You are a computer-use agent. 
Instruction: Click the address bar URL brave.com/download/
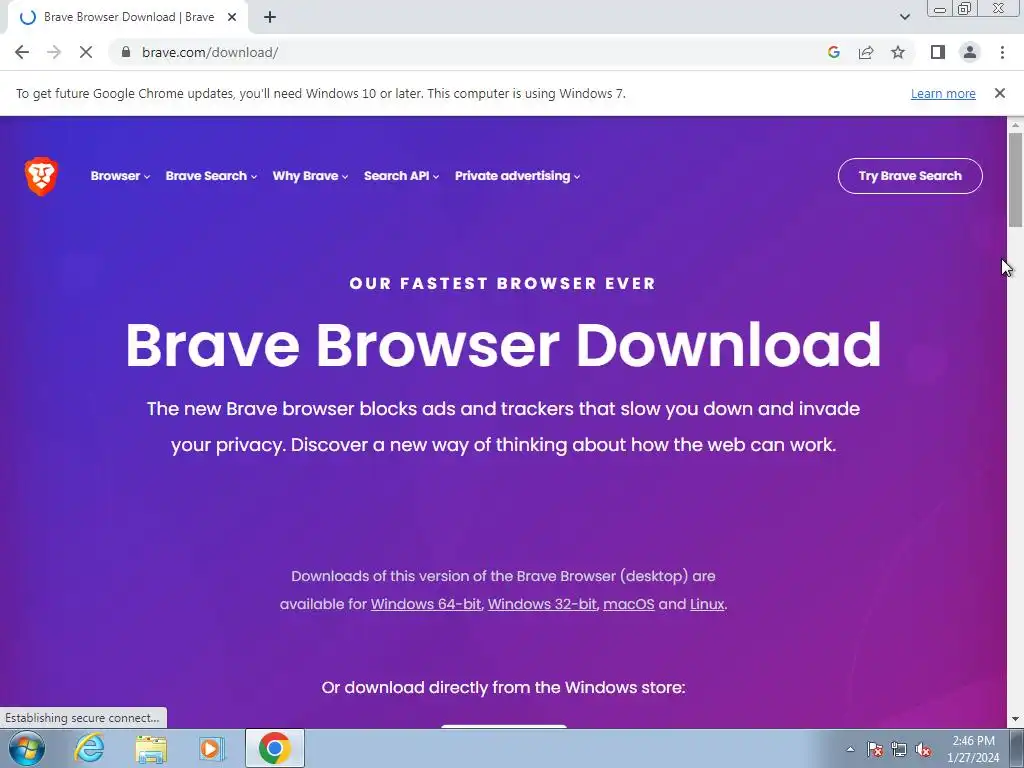click(210, 52)
